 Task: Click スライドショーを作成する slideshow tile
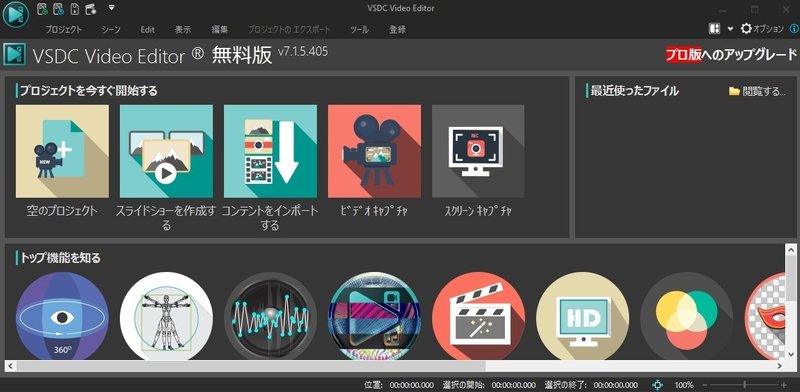coord(166,151)
